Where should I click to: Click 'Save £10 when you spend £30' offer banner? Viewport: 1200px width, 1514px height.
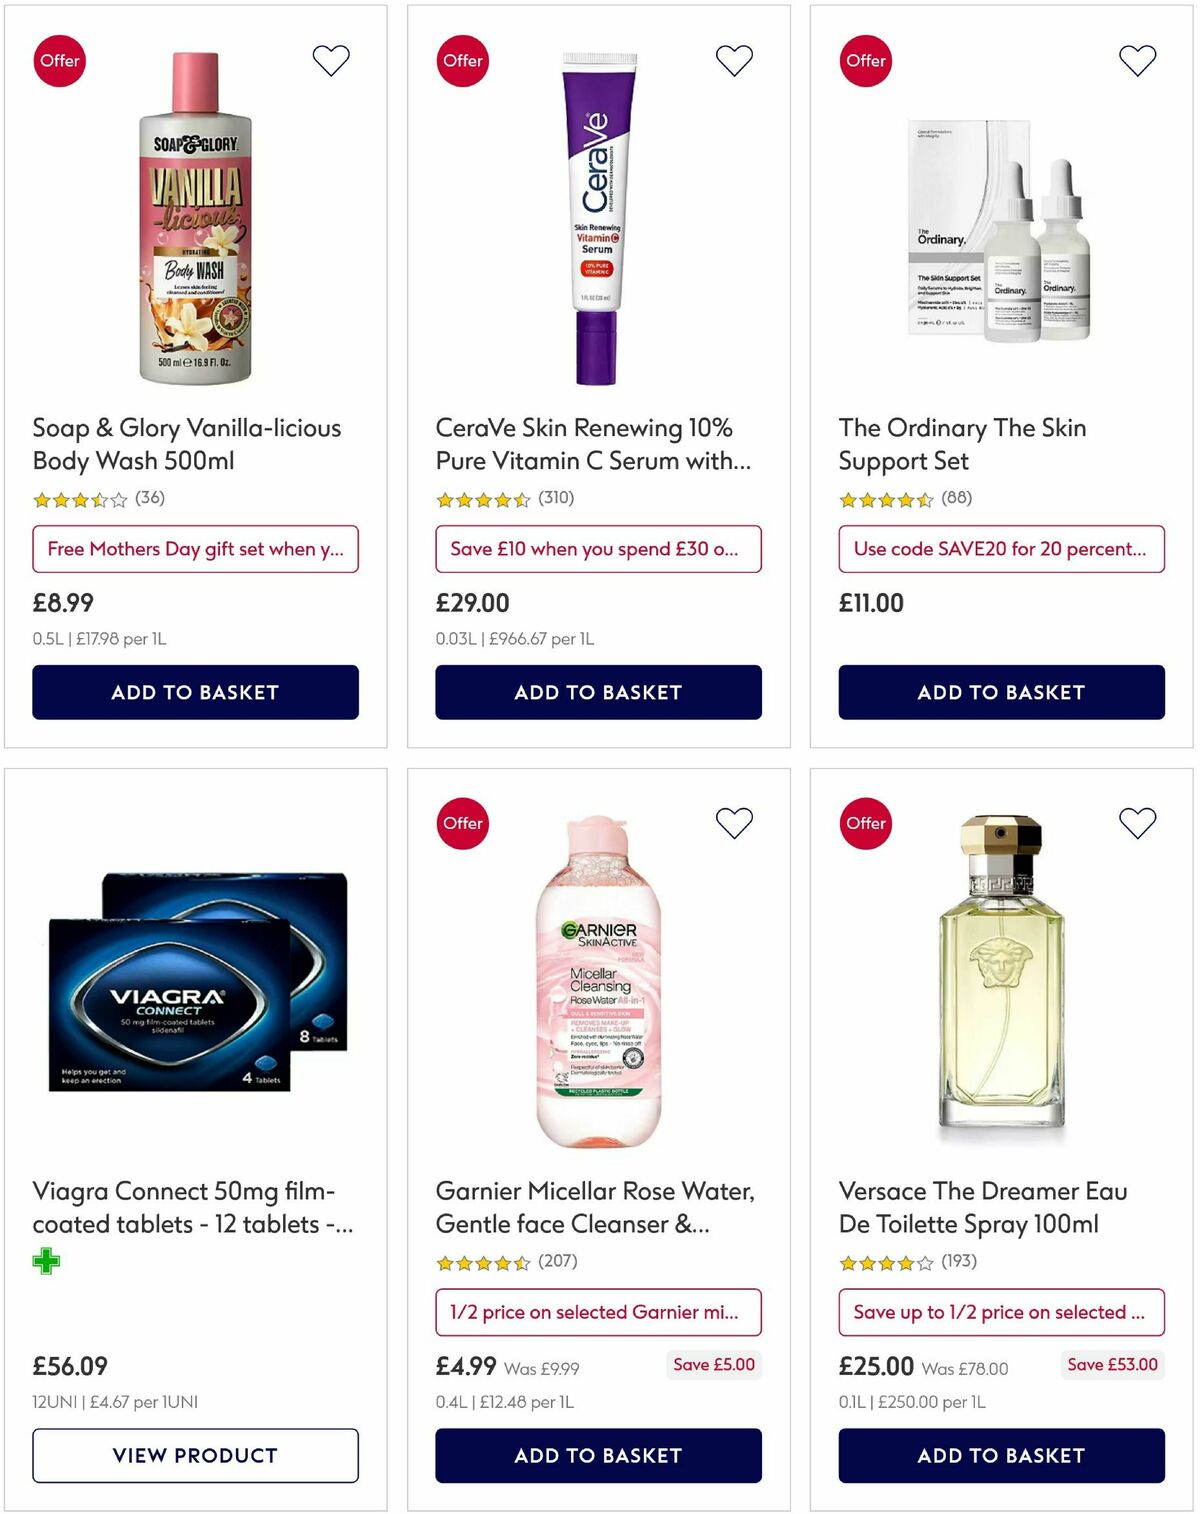pos(597,549)
